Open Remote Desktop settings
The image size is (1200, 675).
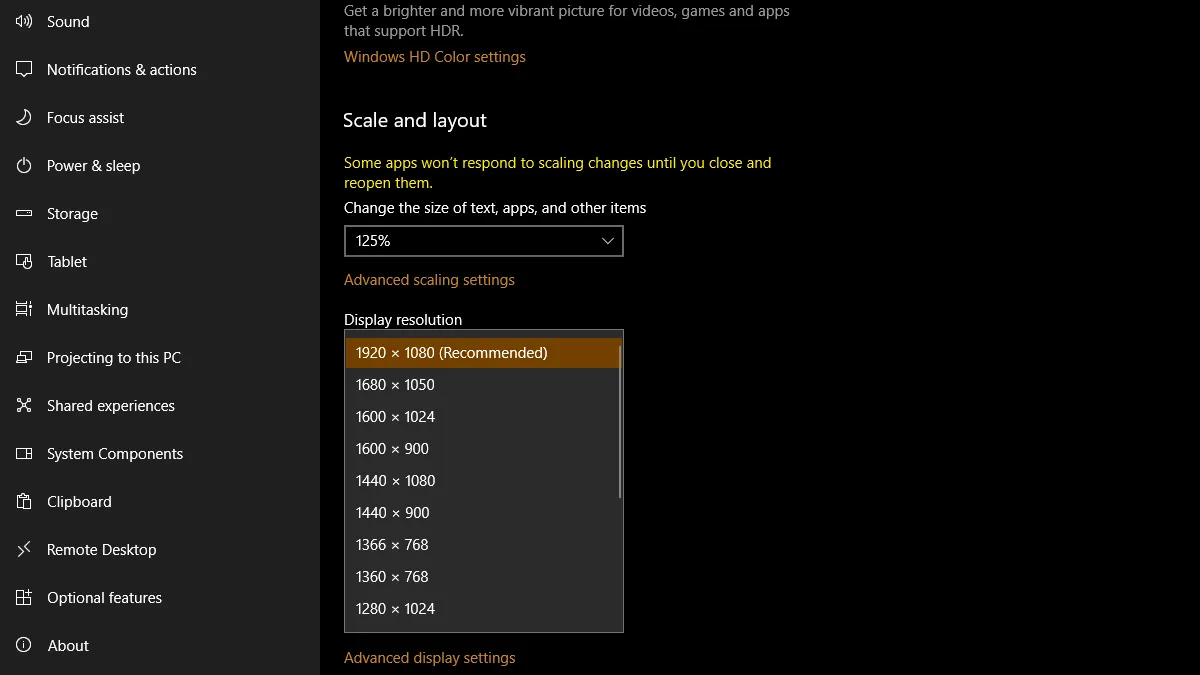(x=101, y=549)
